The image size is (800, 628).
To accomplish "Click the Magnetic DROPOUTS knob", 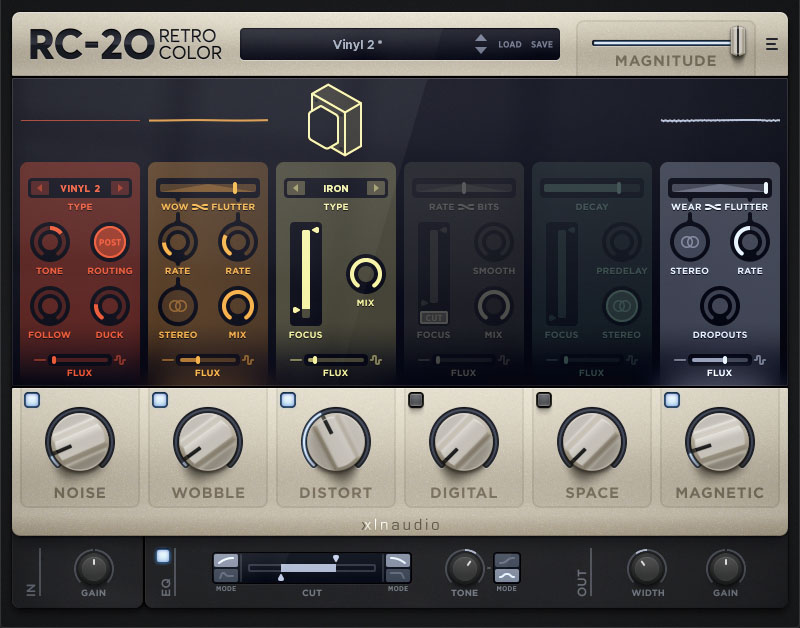I will click(x=720, y=306).
